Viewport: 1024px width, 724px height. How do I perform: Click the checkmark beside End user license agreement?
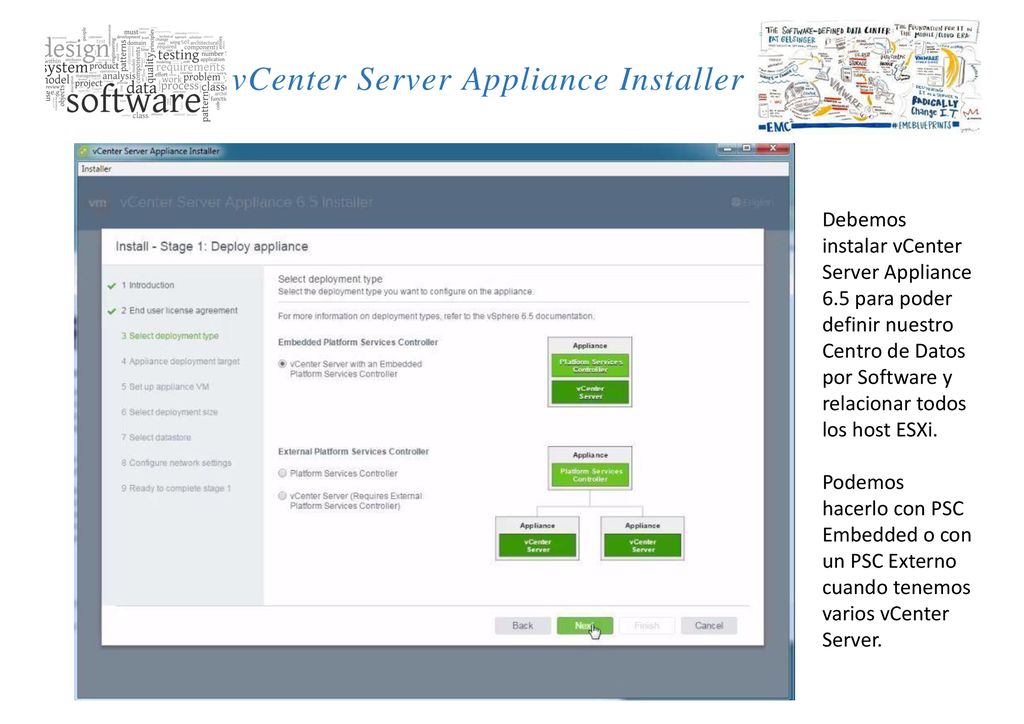(x=112, y=311)
